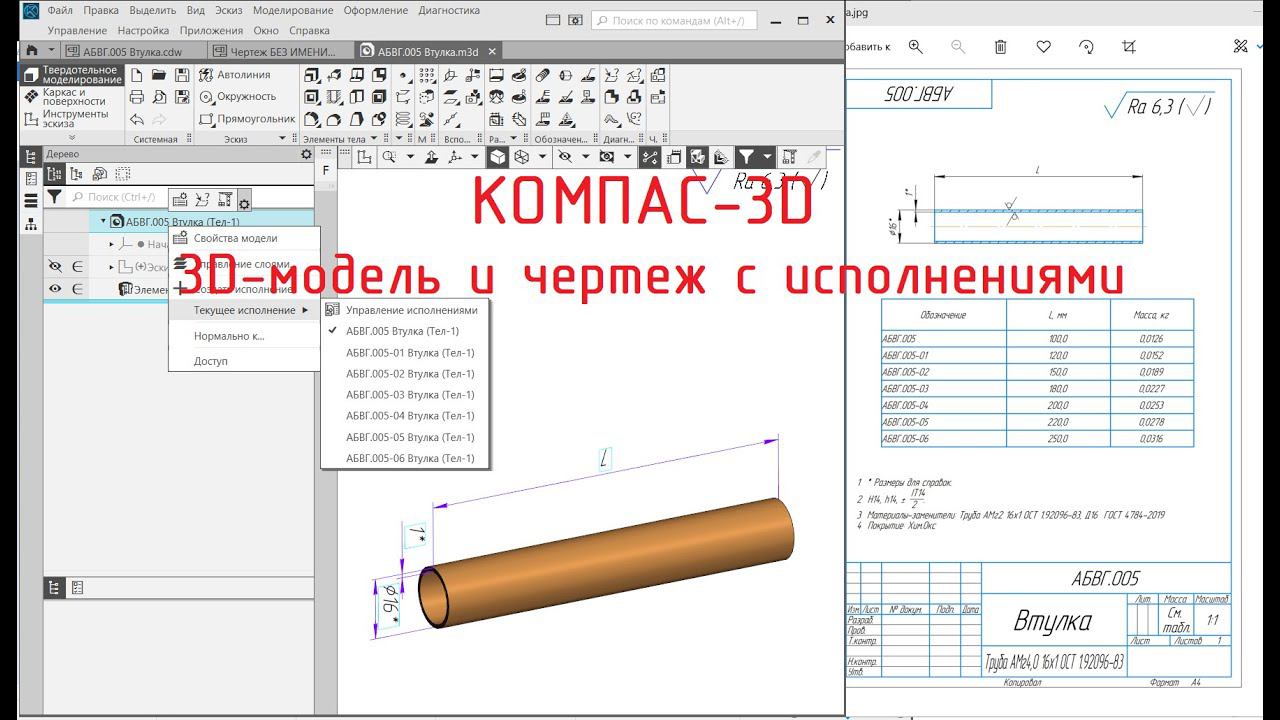Open the dropdown next to the home tab icon
The height and width of the screenshot is (720, 1280).
point(51,51)
